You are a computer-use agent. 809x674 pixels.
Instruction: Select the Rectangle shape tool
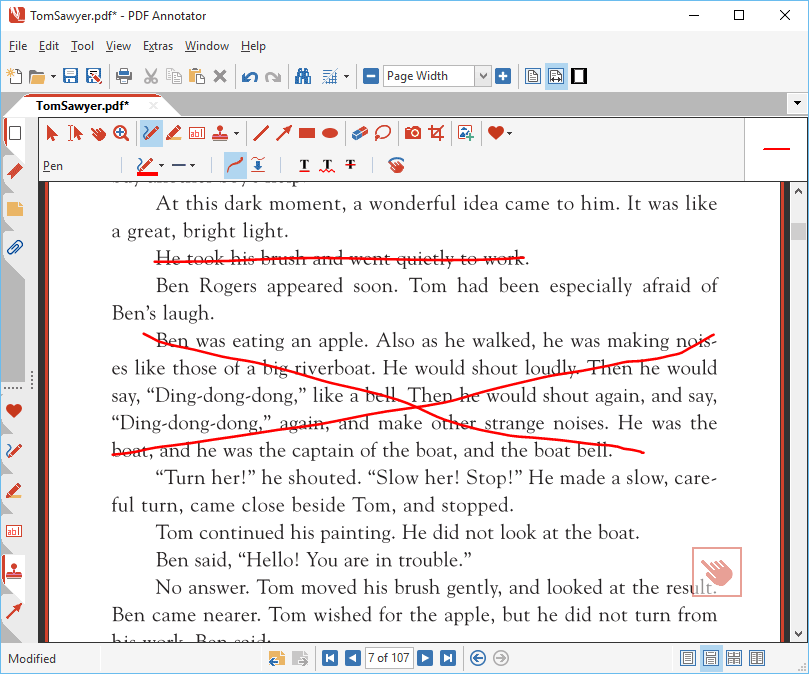[307, 134]
